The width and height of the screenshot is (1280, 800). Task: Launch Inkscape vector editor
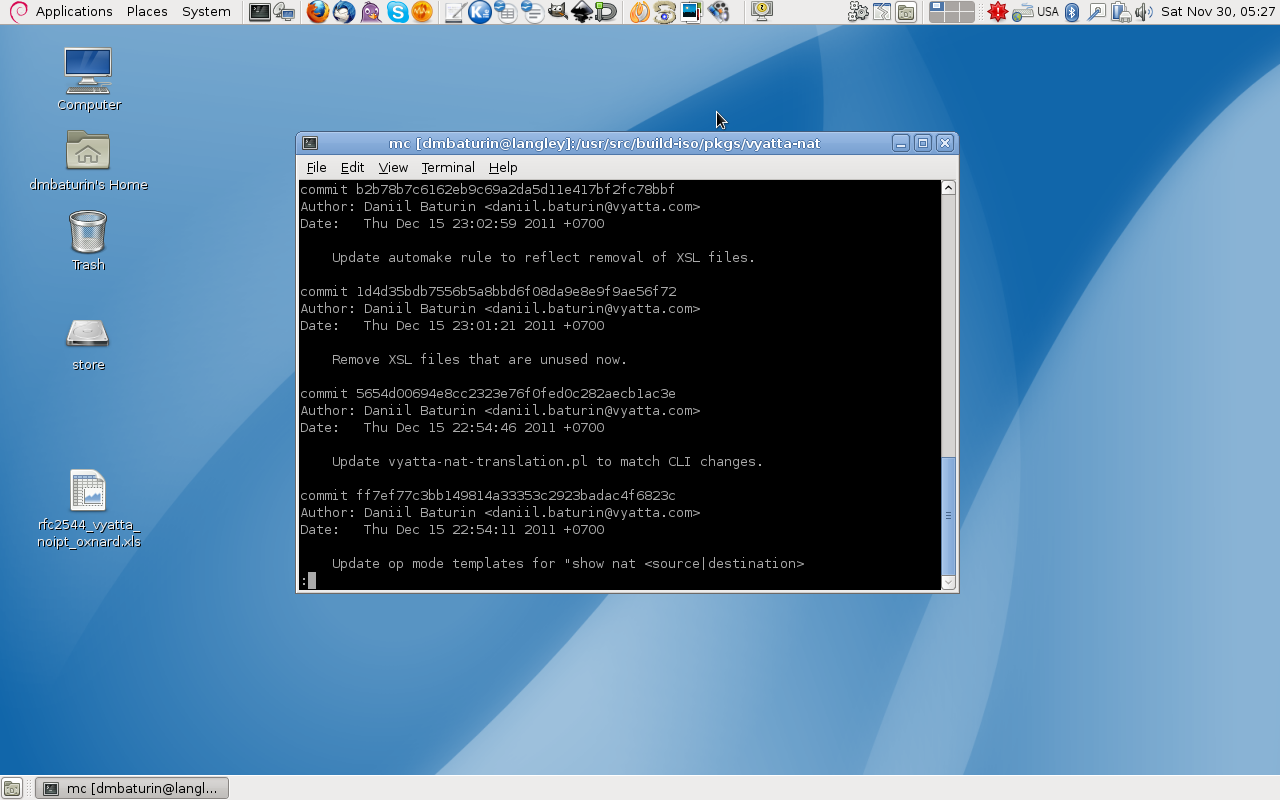[582, 12]
